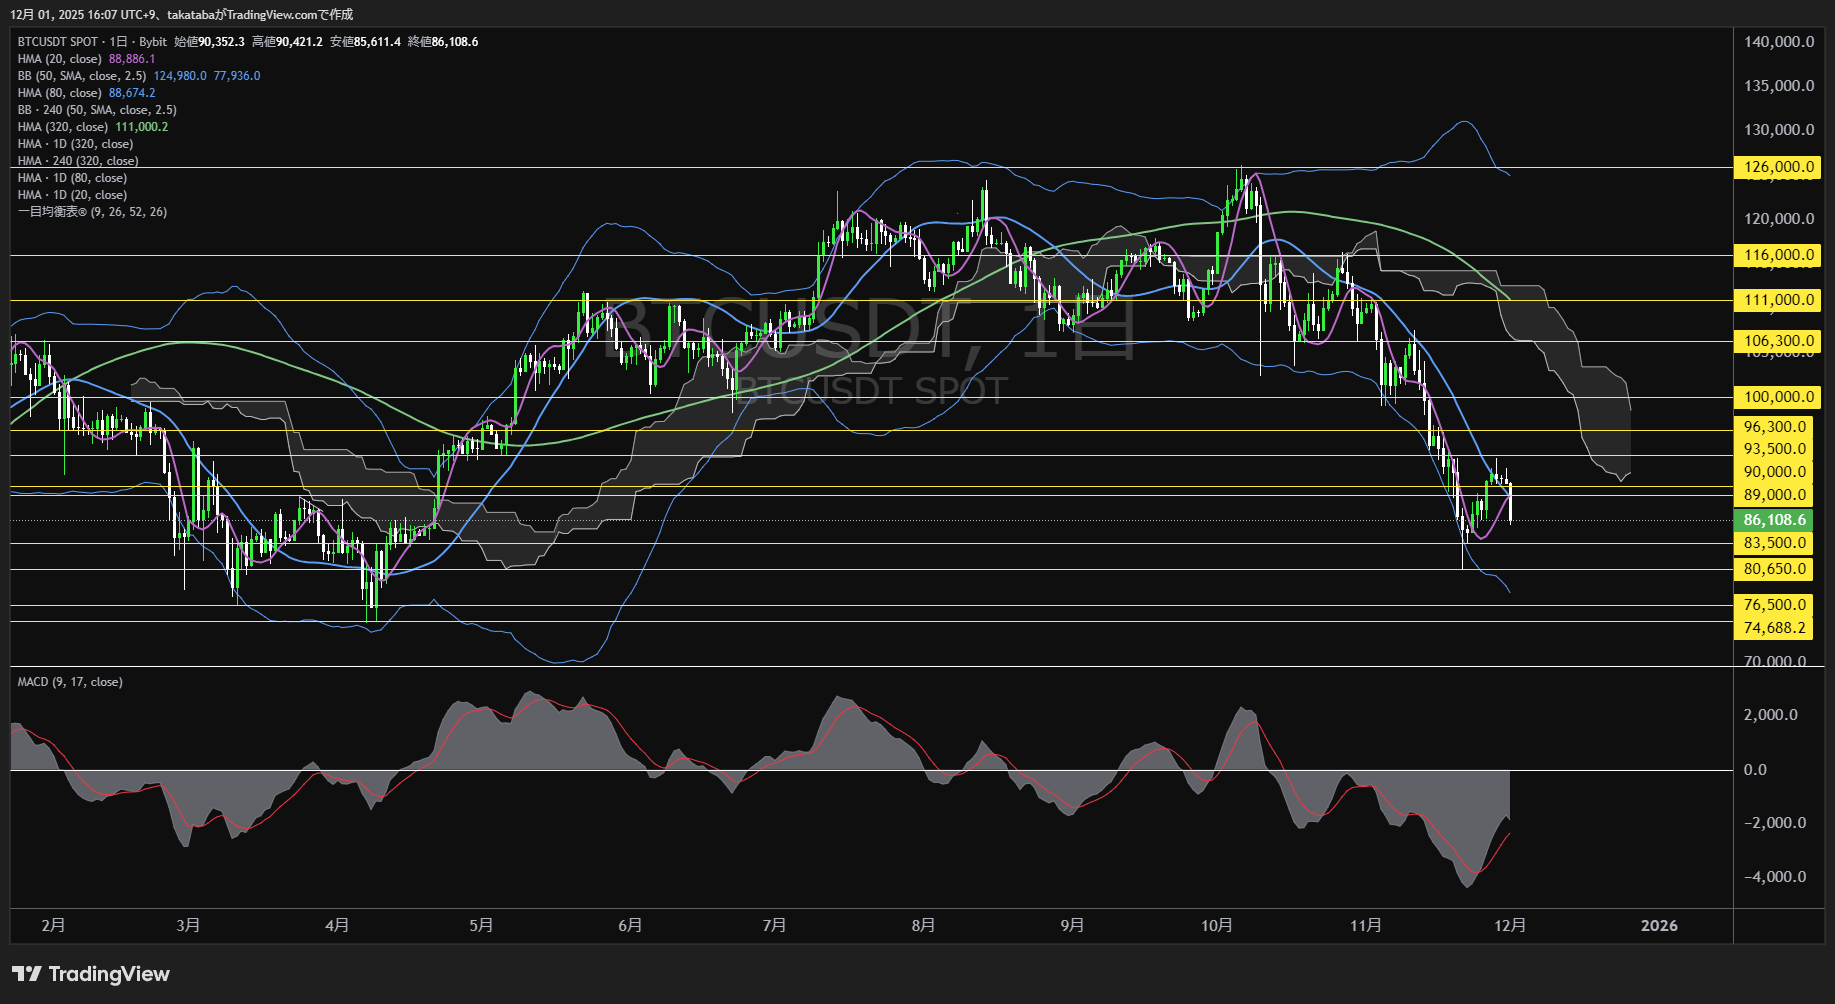Click the 111,000.0 horizontal line price label
The width and height of the screenshot is (1835, 1004).
(1775, 300)
